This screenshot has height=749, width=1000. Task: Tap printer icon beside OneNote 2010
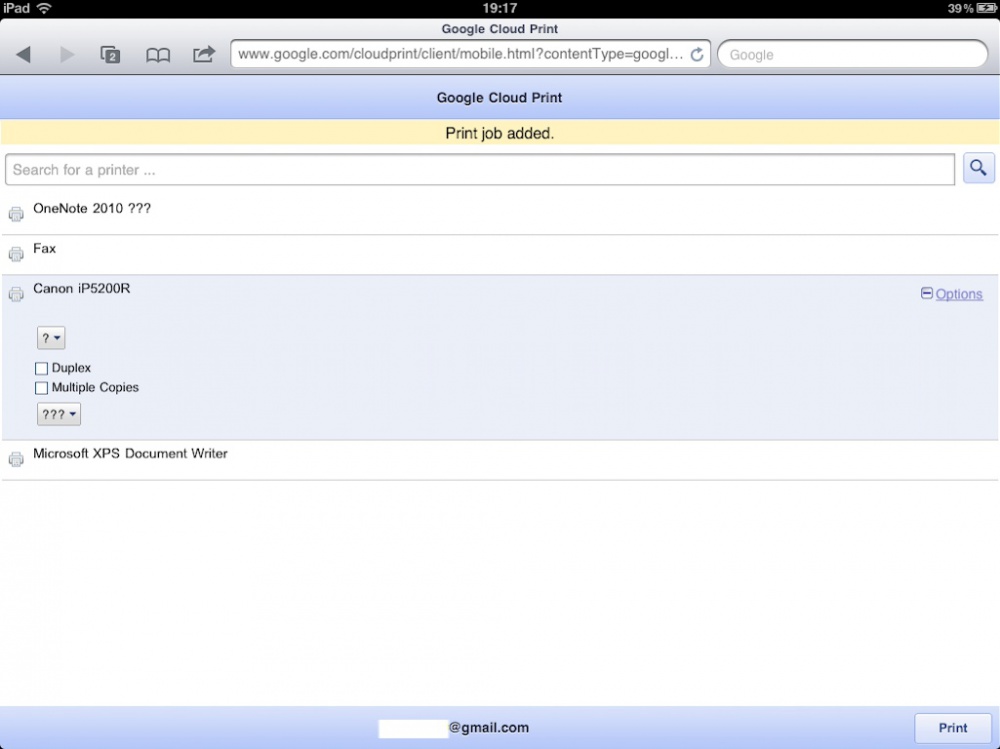[16, 214]
